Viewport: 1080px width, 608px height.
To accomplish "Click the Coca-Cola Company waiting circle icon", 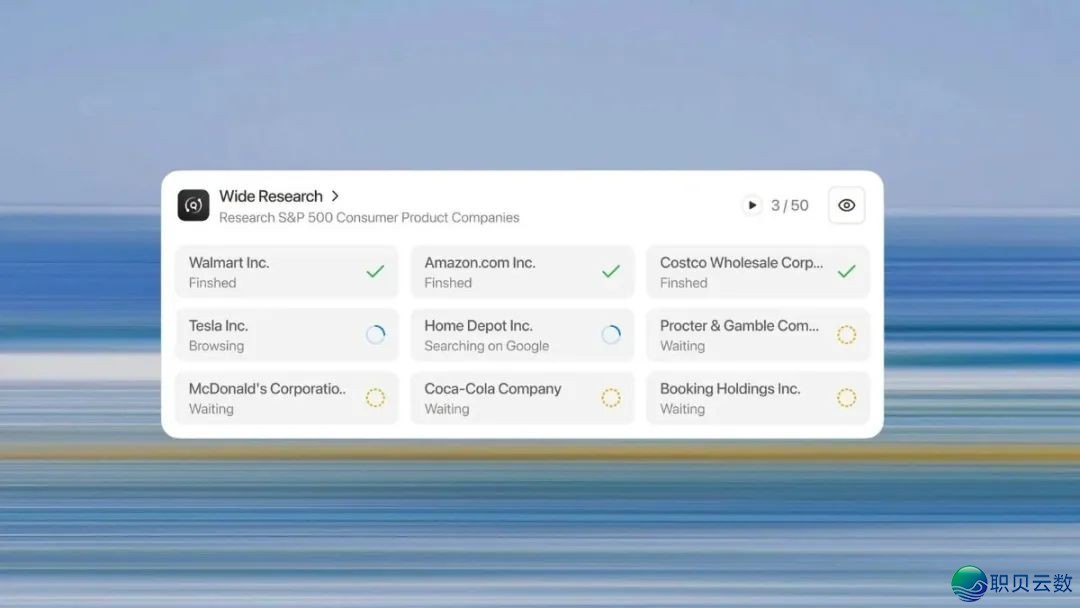I will pos(611,398).
